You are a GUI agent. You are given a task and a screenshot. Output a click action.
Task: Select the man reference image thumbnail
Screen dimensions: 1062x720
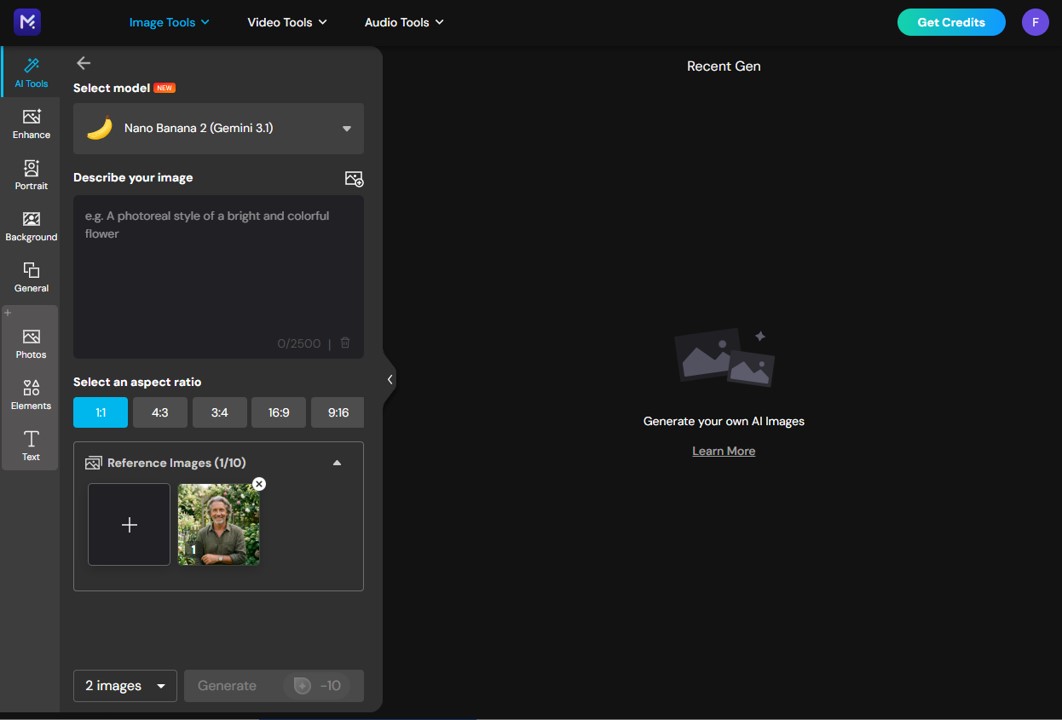point(218,524)
